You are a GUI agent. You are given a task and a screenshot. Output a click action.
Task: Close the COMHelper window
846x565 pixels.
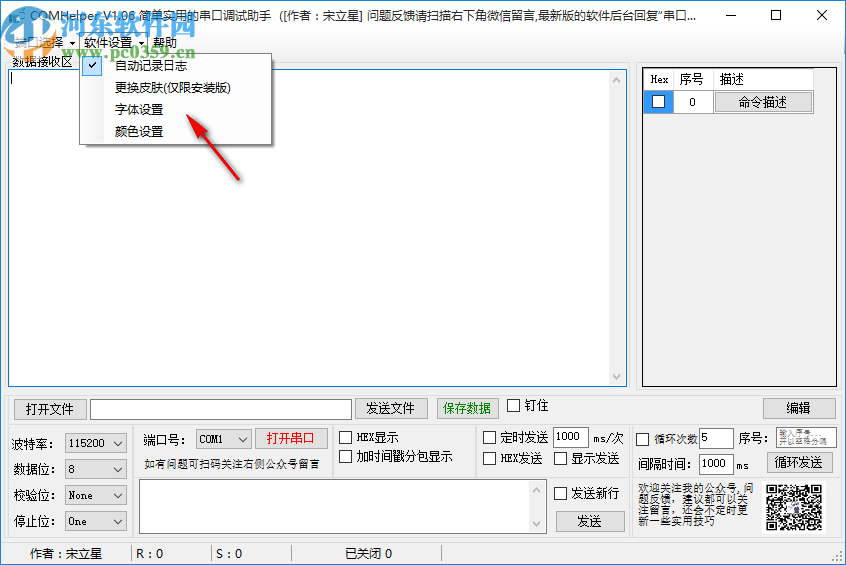822,16
